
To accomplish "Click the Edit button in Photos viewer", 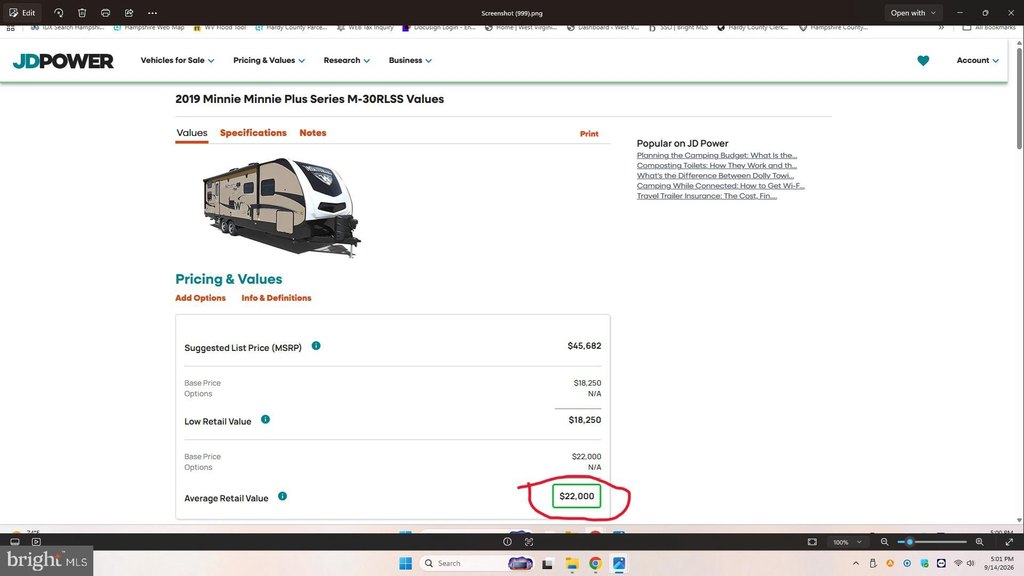I will pyautogui.click(x=22, y=12).
